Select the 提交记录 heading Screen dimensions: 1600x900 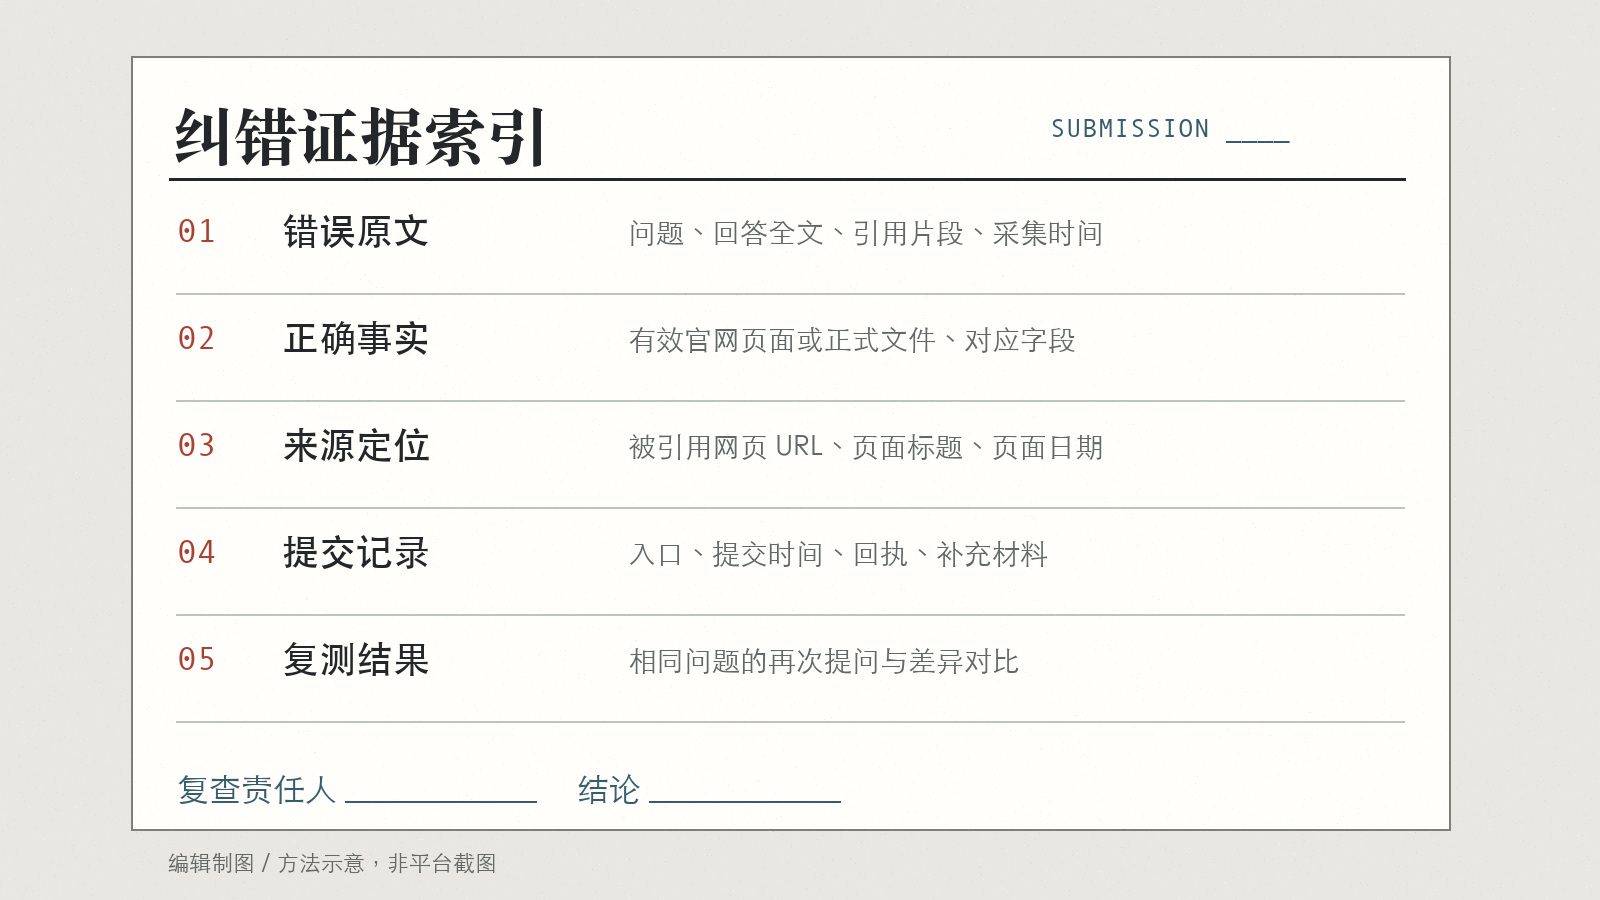tap(356, 553)
